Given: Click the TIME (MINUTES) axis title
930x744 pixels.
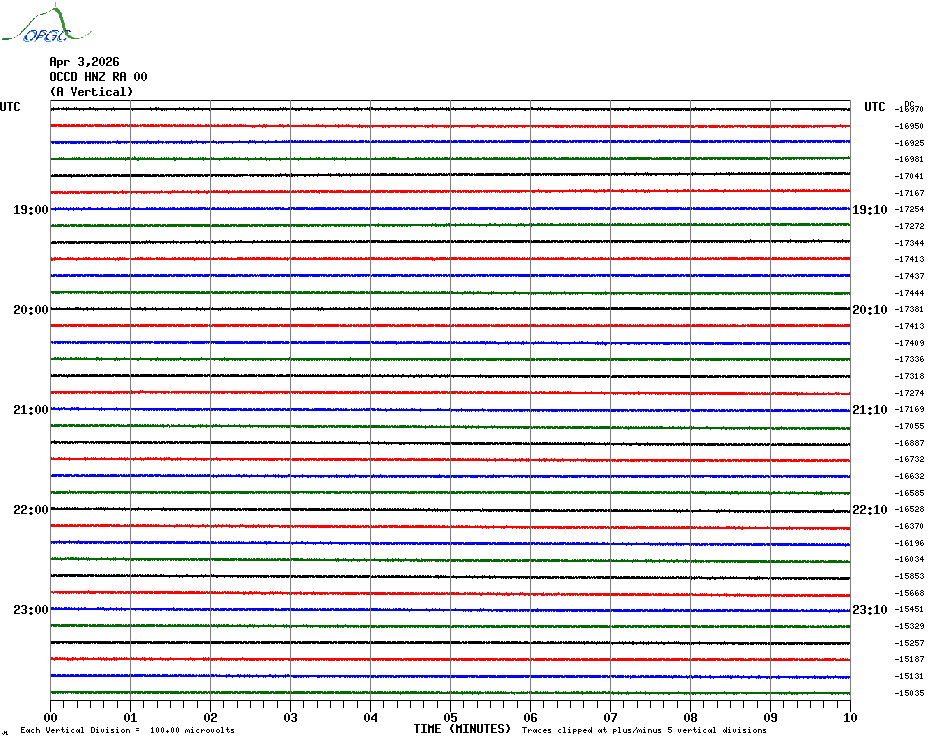Looking at the screenshot, I should coord(462,729).
